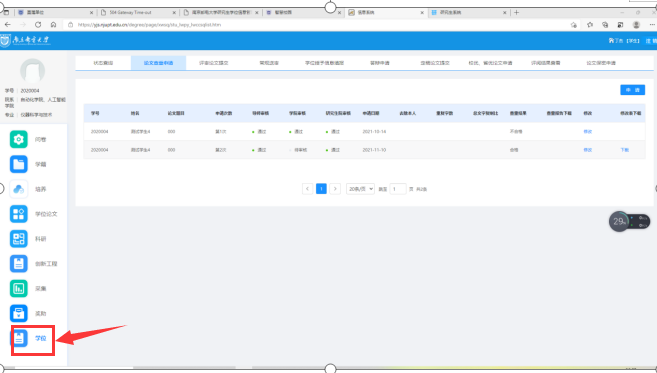Click the blue 申请 button

click(632, 90)
